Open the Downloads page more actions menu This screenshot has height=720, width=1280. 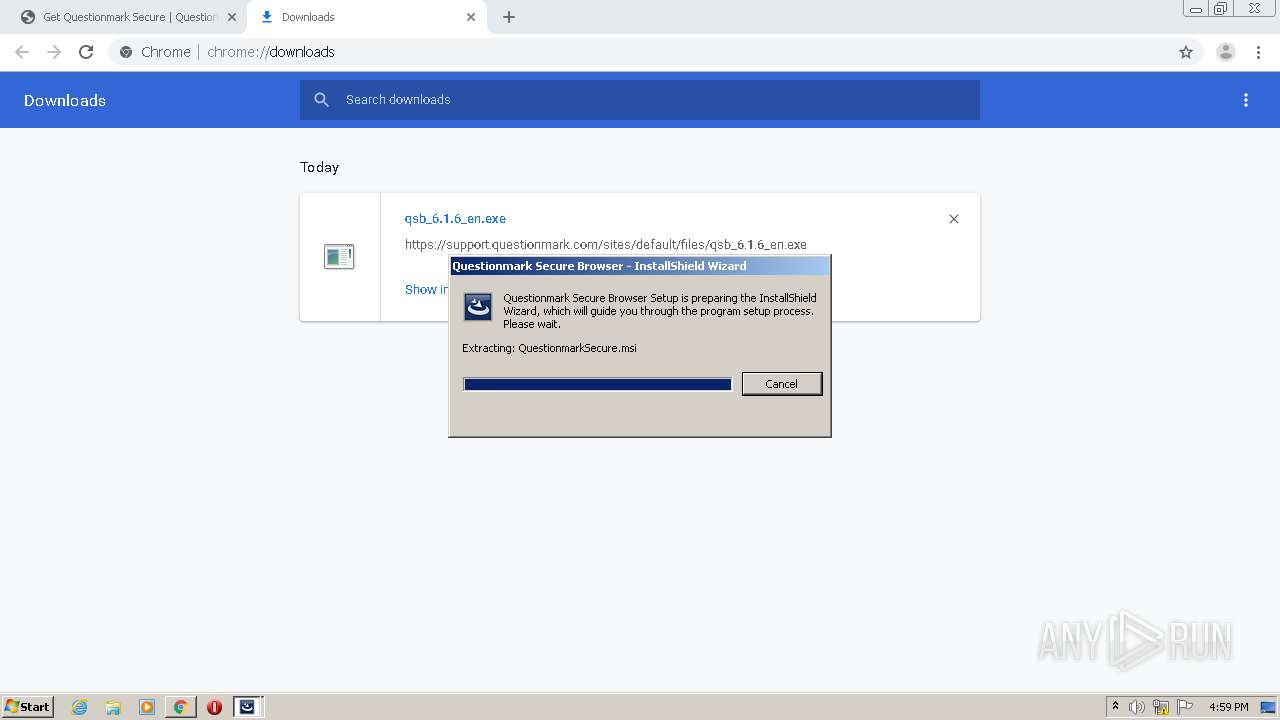click(x=1246, y=100)
